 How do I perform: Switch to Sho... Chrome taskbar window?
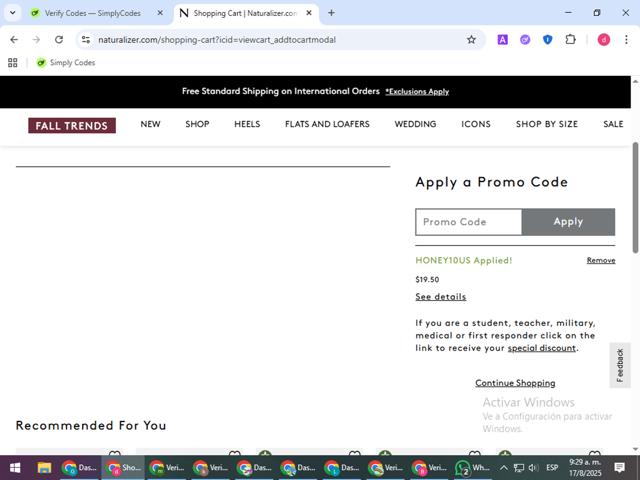click(x=122, y=468)
